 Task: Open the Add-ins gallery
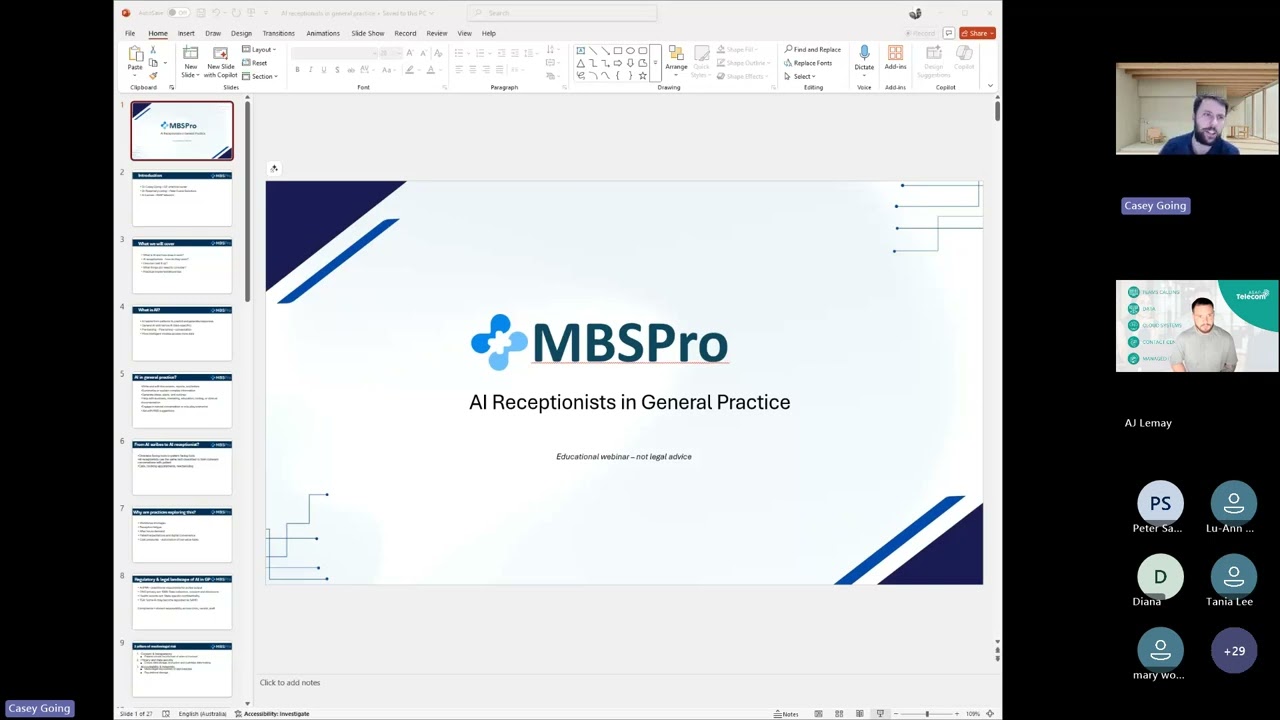tap(895, 59)
